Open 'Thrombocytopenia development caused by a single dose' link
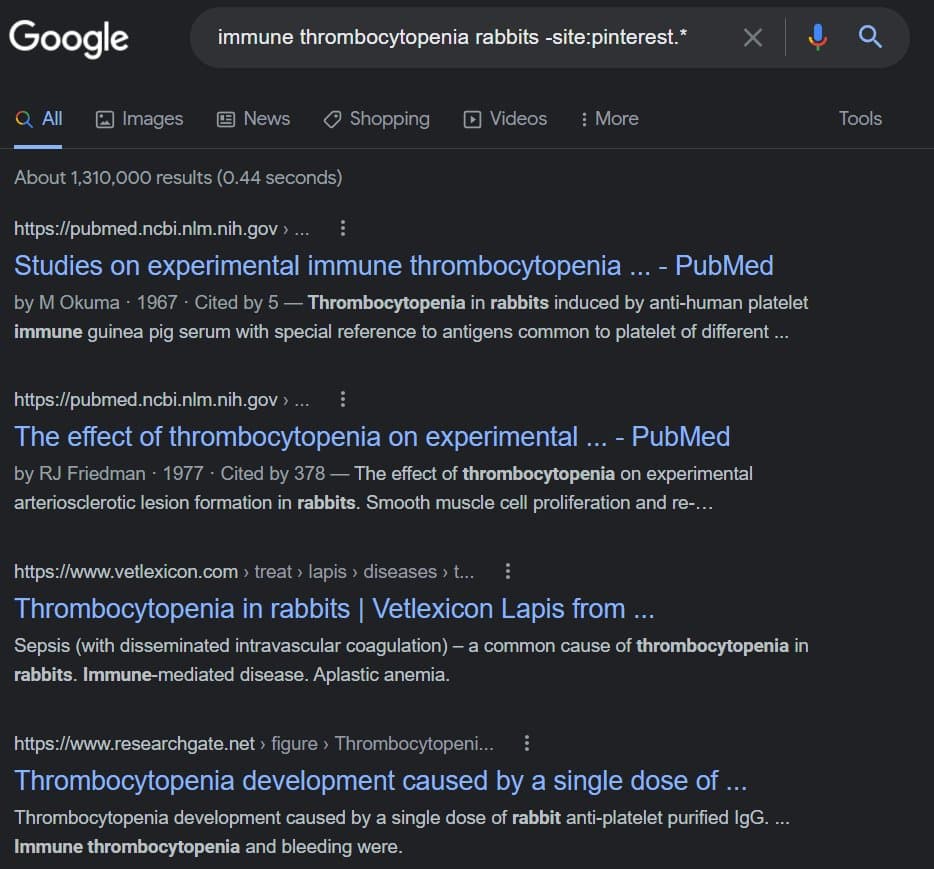This screenshot has width=934, height=869. (380, 781)
